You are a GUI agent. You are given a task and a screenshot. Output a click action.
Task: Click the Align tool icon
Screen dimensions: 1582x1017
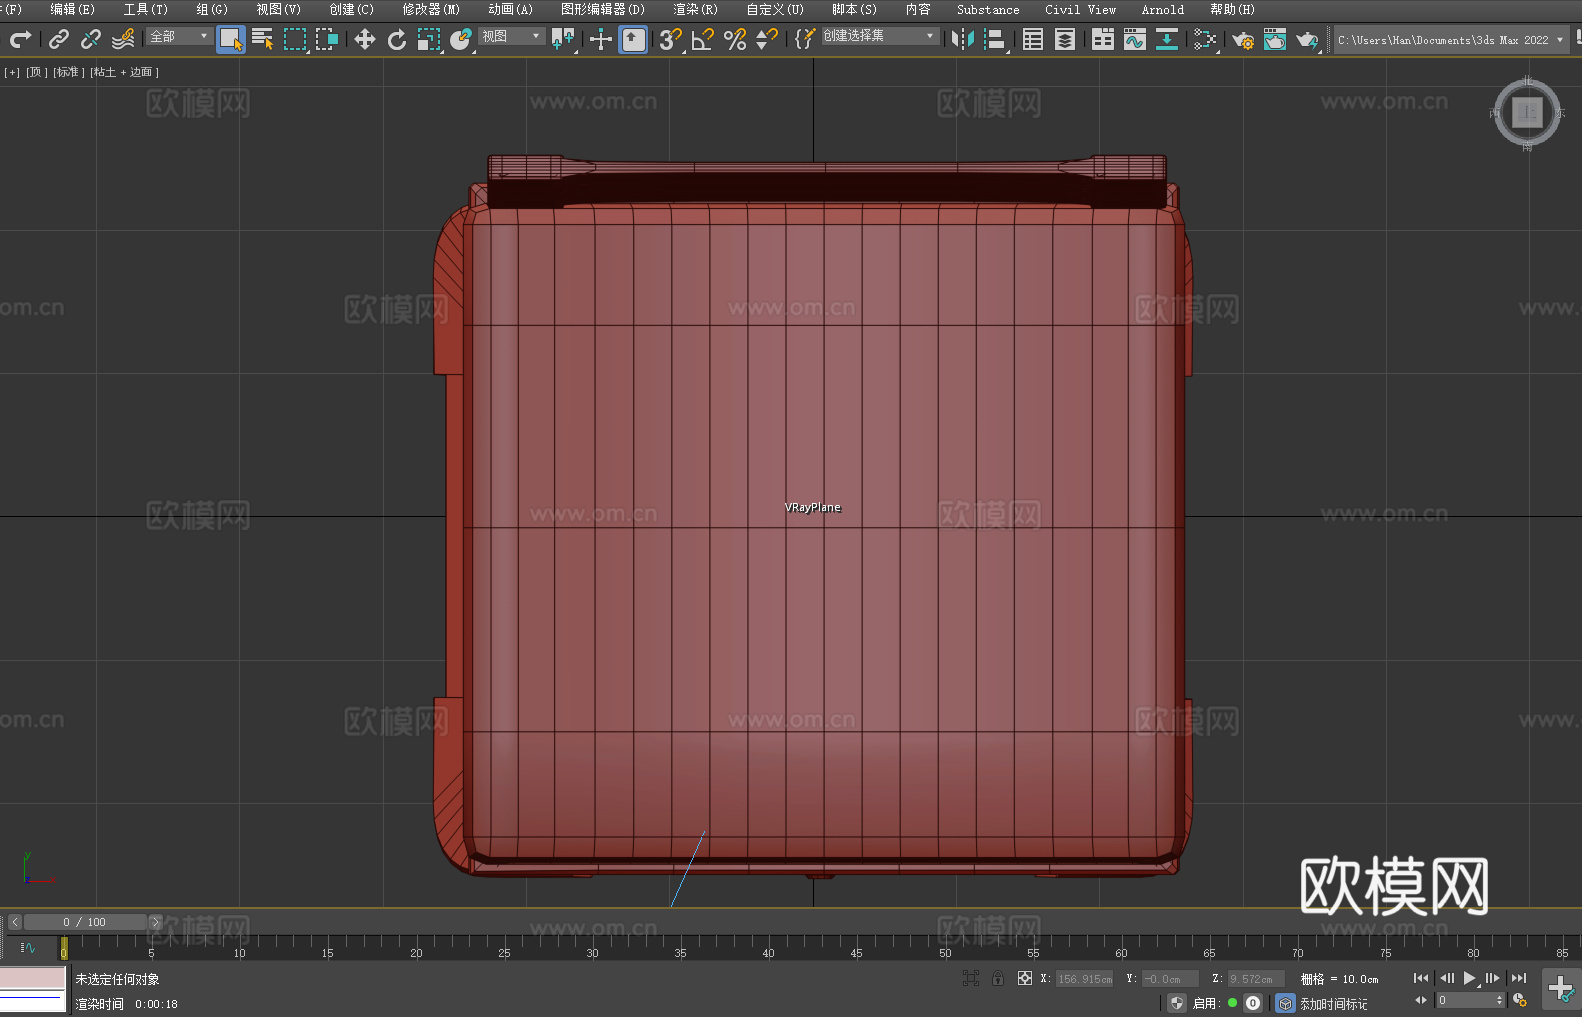pos(995,40)
